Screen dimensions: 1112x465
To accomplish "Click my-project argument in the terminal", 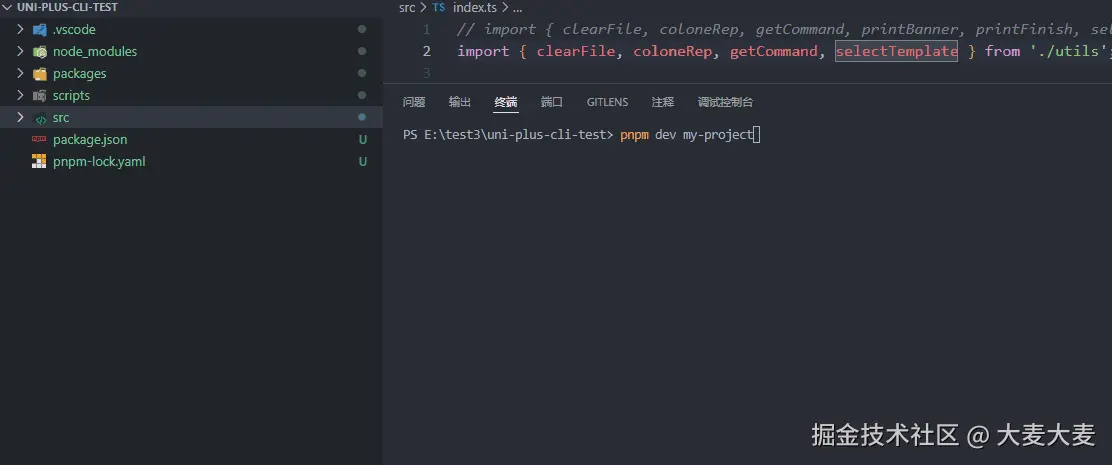I will point(717,135).
